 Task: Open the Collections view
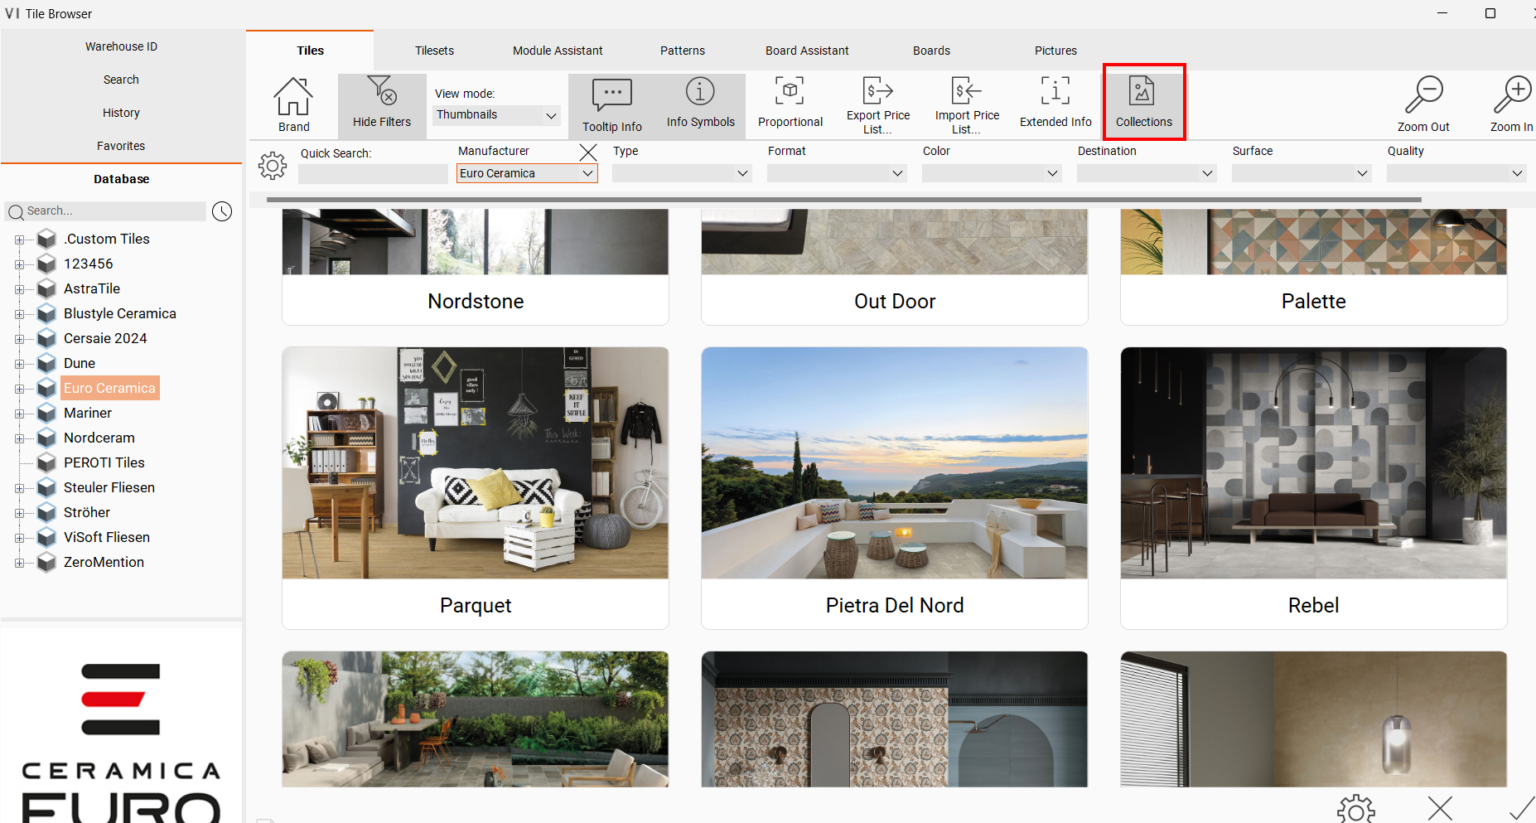click(x=1143, y=103)
